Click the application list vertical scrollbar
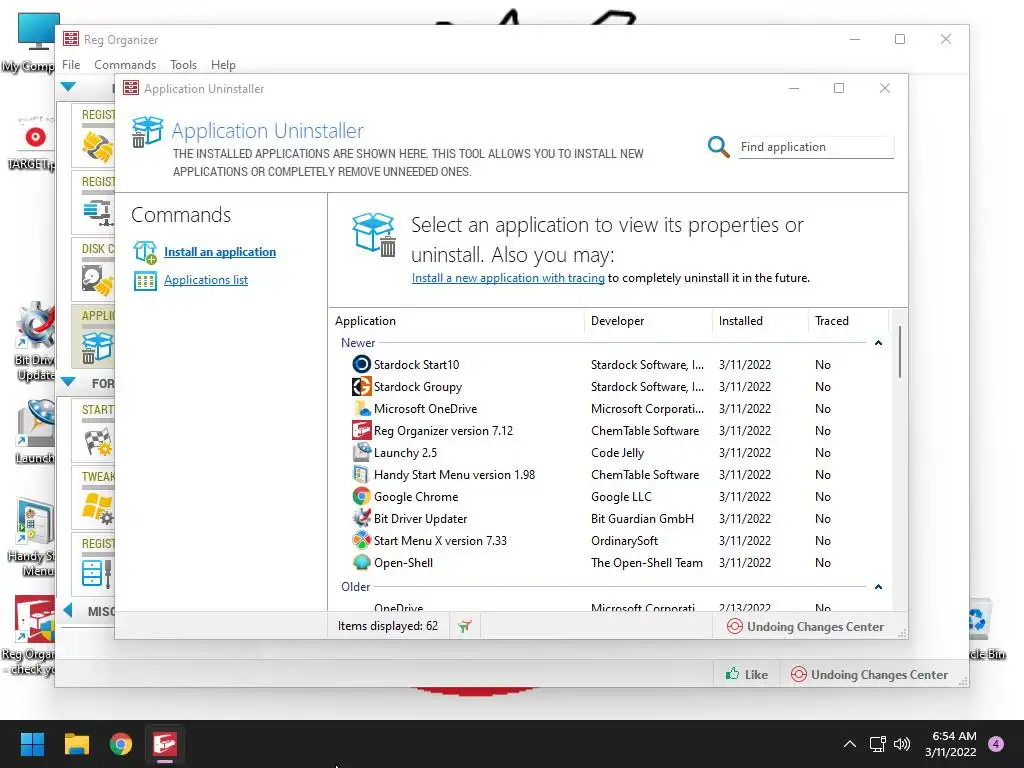Viewport: 1024px width, 768px height. coord(899,352)
